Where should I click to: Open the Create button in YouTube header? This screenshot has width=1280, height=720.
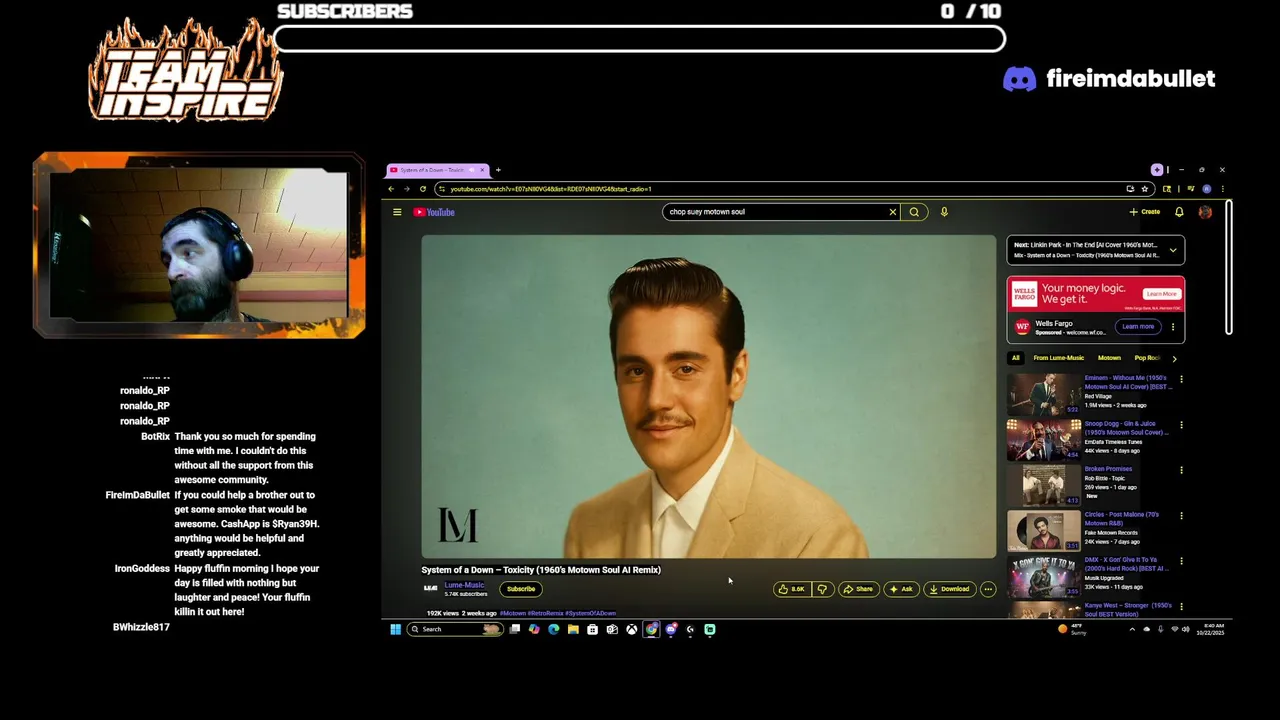click(1145, 212)
